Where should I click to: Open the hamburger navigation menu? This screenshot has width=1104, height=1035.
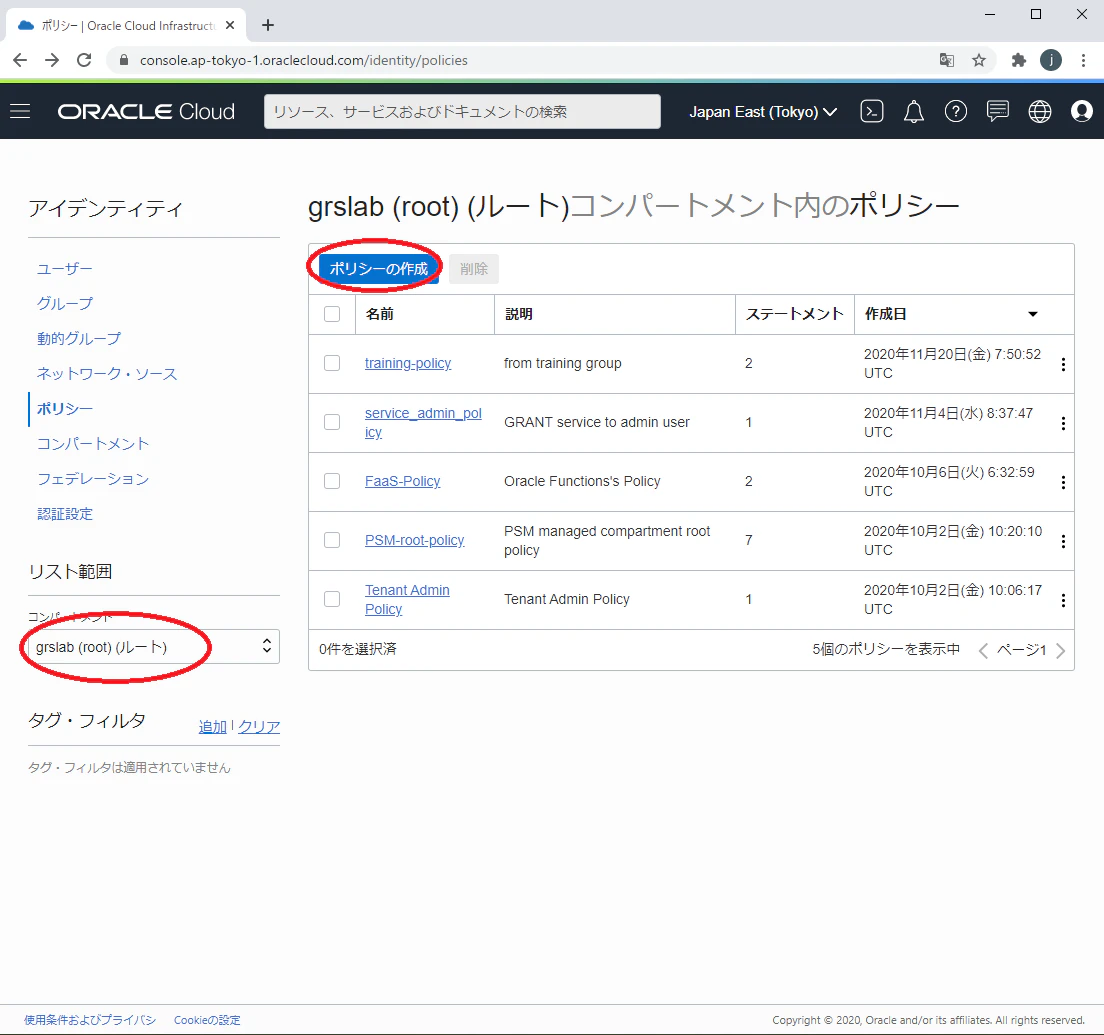(20, 111)
